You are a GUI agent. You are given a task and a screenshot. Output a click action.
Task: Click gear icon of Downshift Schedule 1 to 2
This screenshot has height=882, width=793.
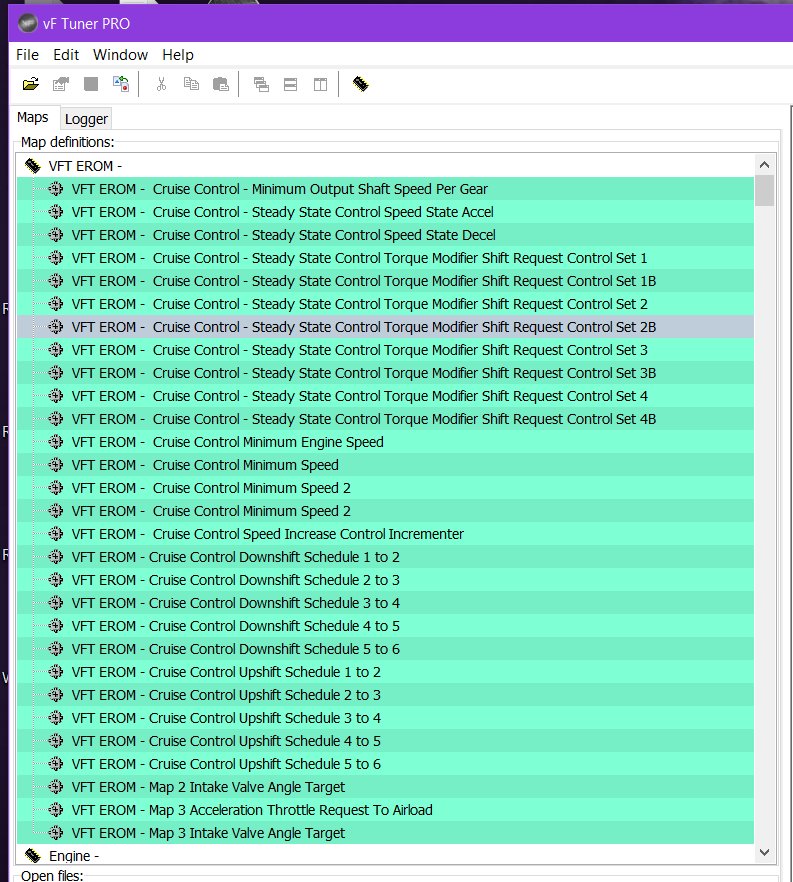point(55,557)
